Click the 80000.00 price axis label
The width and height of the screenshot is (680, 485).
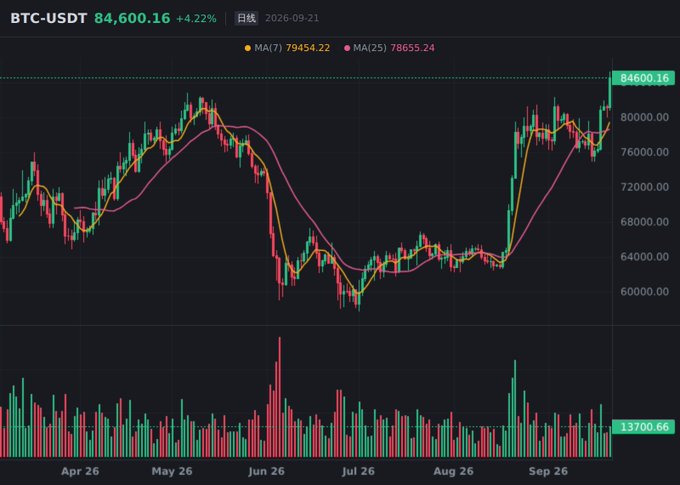tap(644, 117)
